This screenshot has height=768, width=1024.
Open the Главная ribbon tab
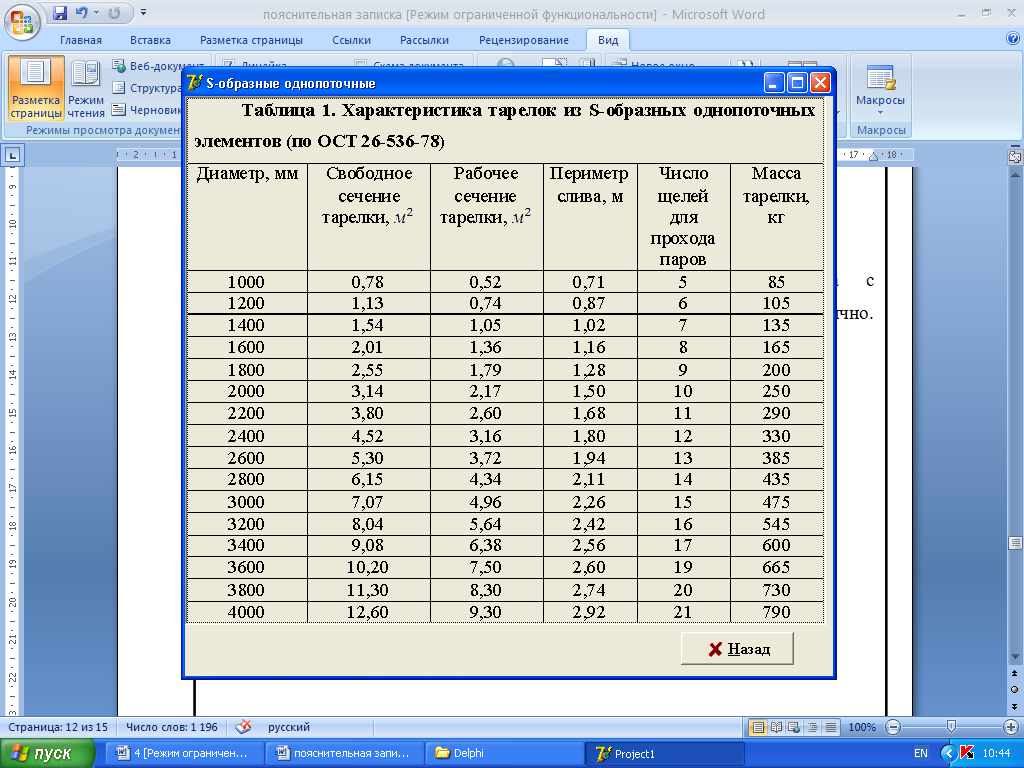(81, 40)
